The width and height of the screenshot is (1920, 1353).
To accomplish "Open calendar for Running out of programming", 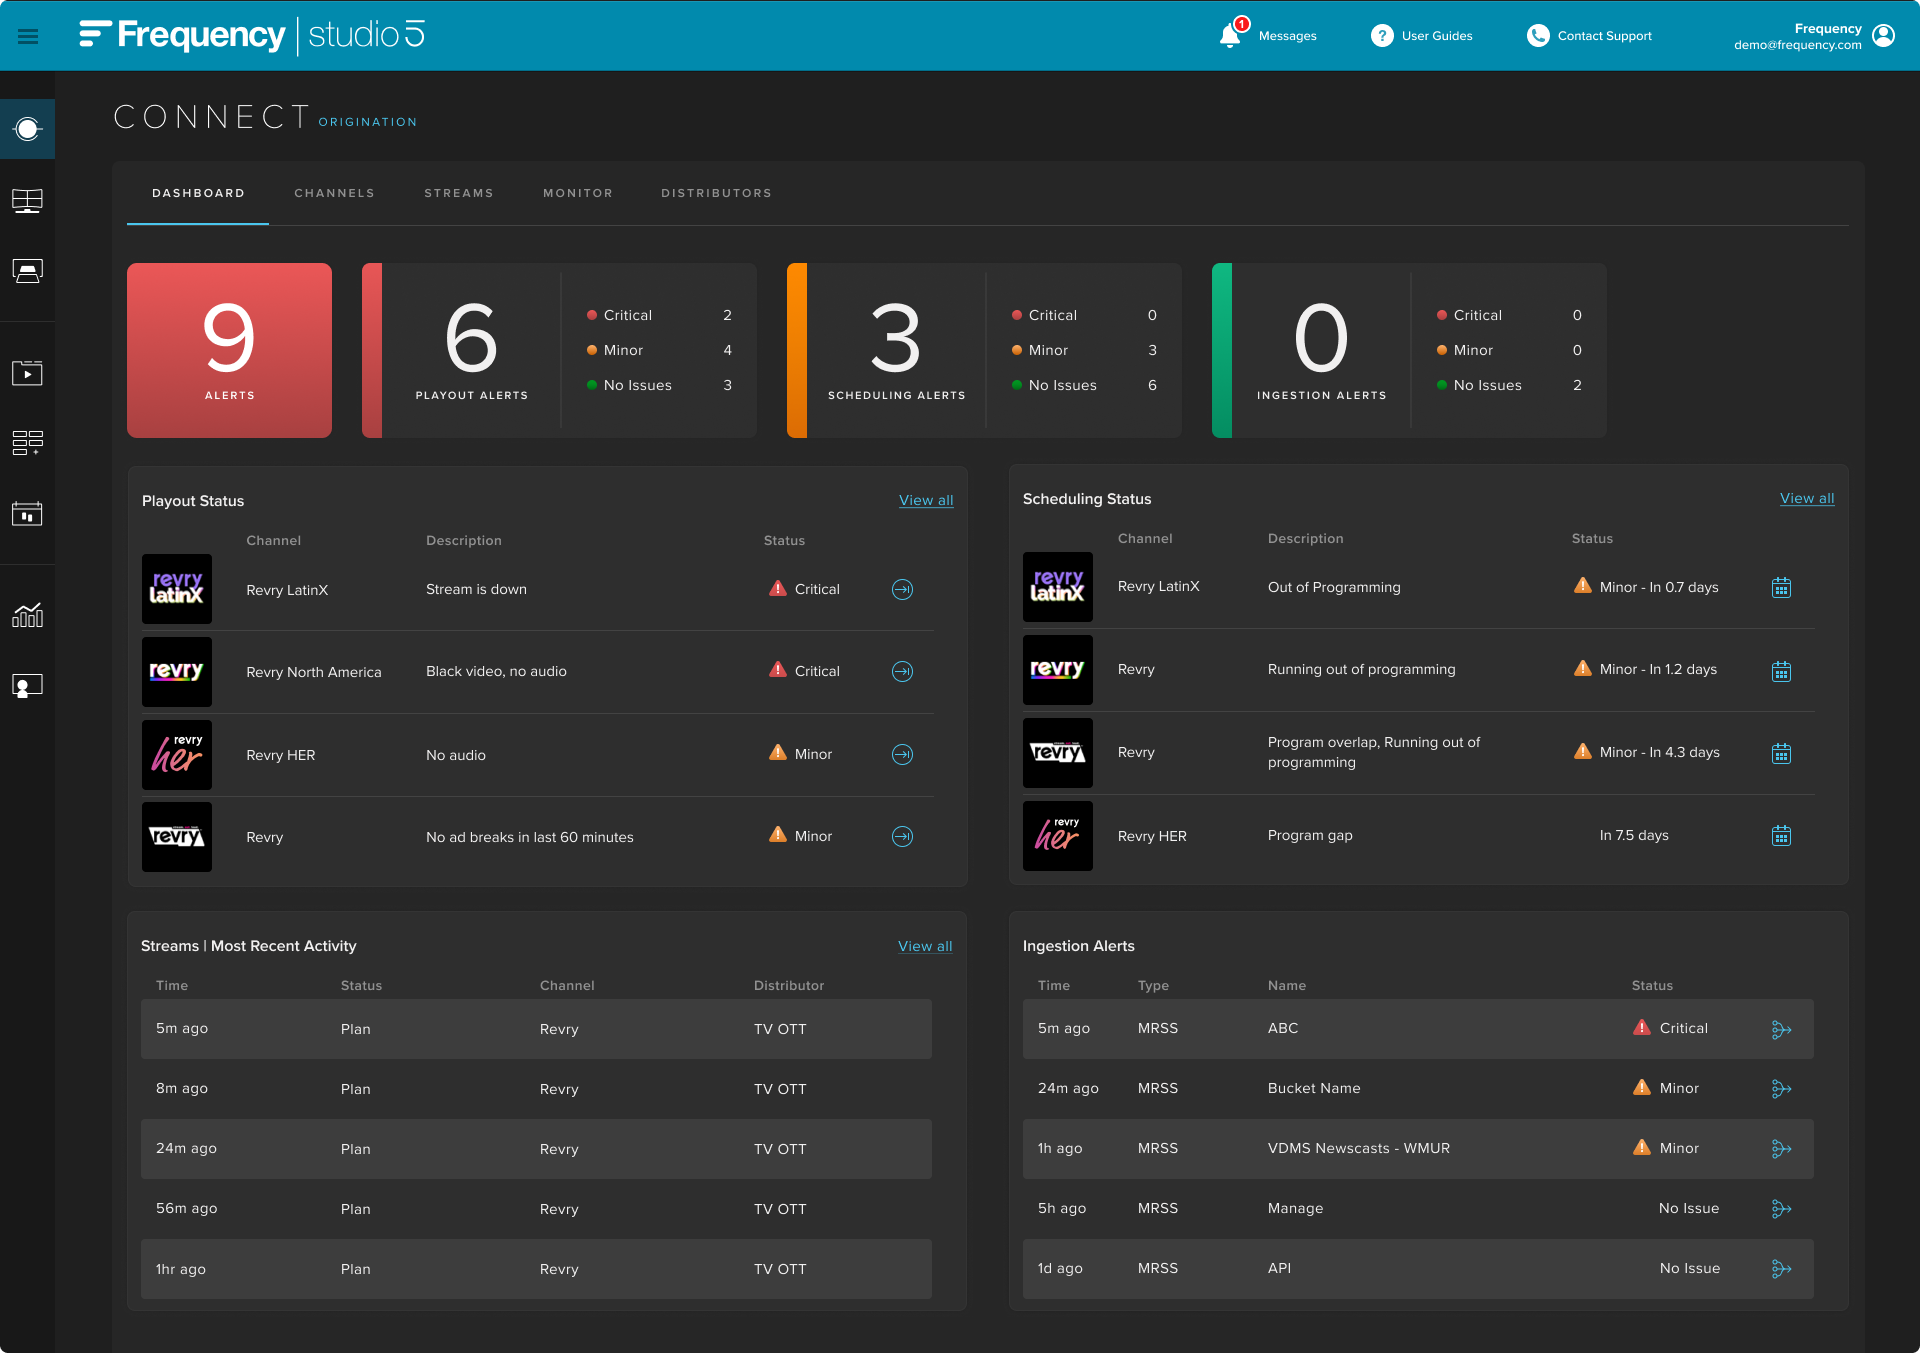I will click(x=1781, y=671).
